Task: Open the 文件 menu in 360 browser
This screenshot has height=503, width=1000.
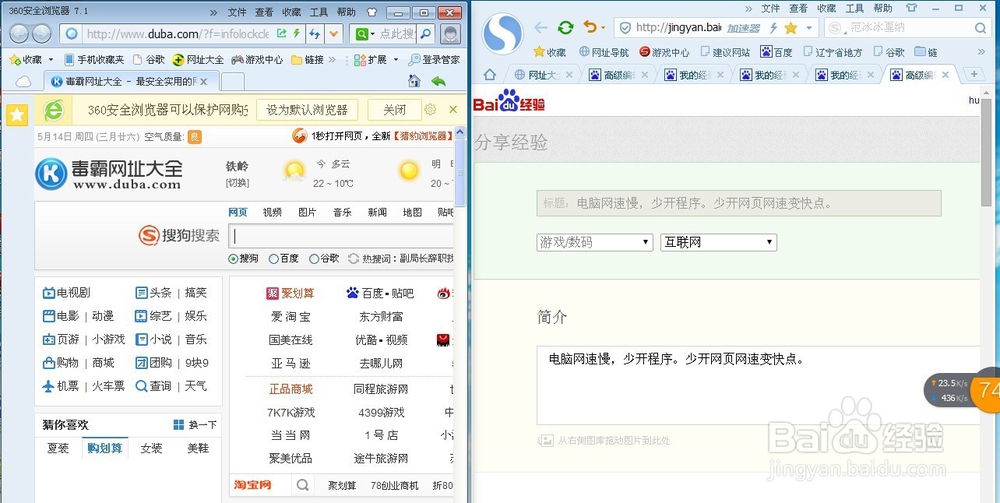Action: 237,12
